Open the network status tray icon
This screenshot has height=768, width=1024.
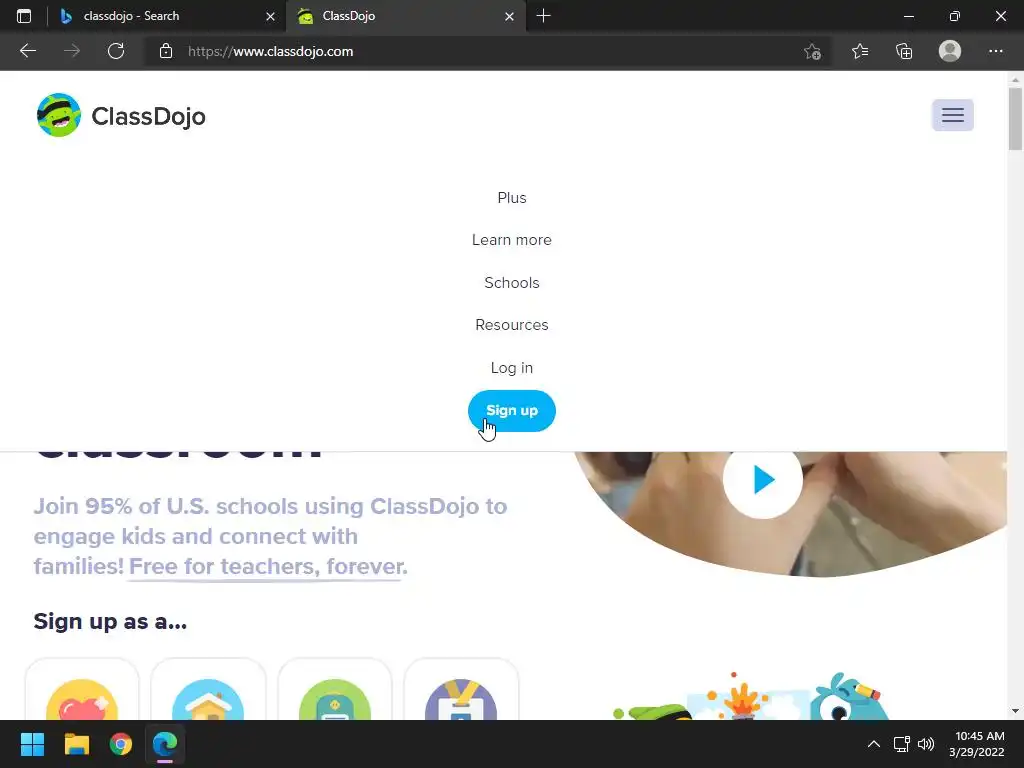coord(901,744)
